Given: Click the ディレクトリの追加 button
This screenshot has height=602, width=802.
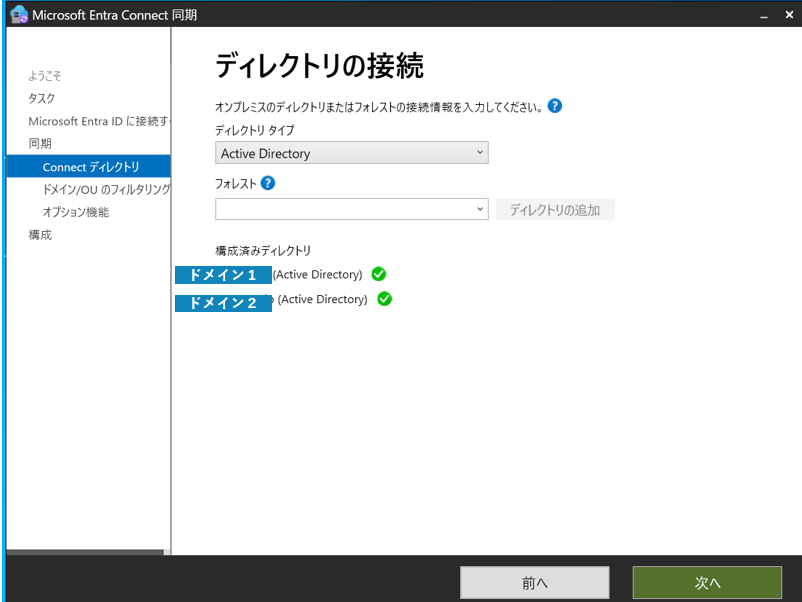Looking at the screenshot, I should point(555,208).
